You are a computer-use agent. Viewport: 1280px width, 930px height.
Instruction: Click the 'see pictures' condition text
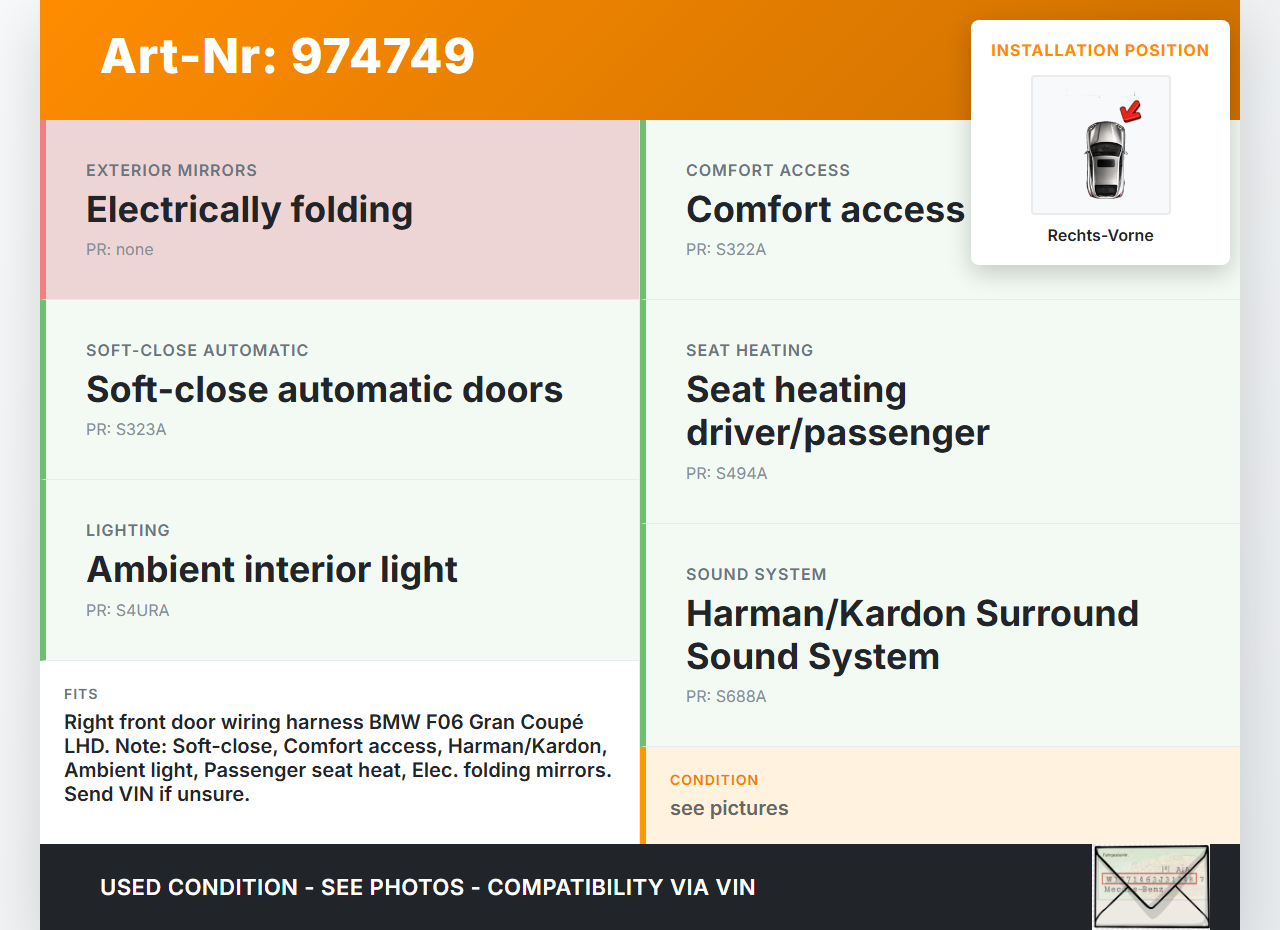(x=729, y=808)
